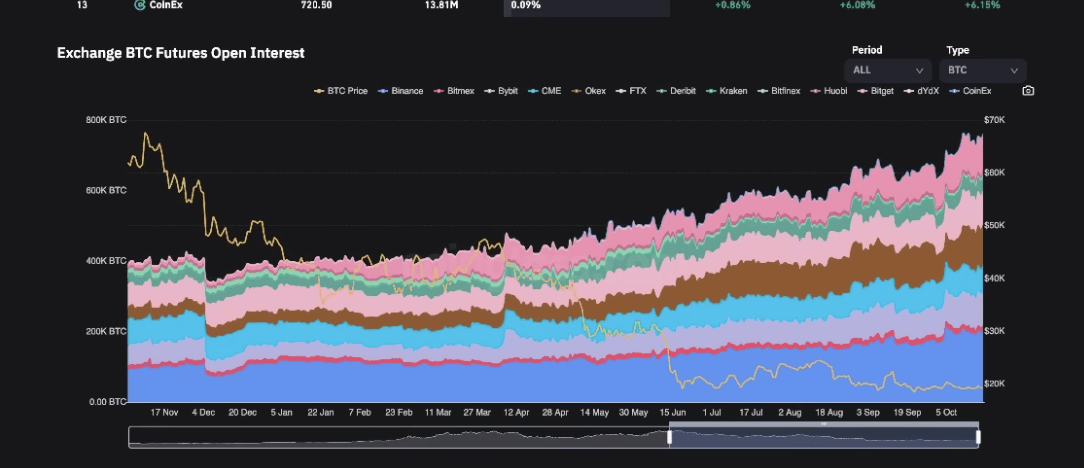This screenshot has height=468, width=1084.
Task: Toggle CoinEx legend series
Action: 970,91
